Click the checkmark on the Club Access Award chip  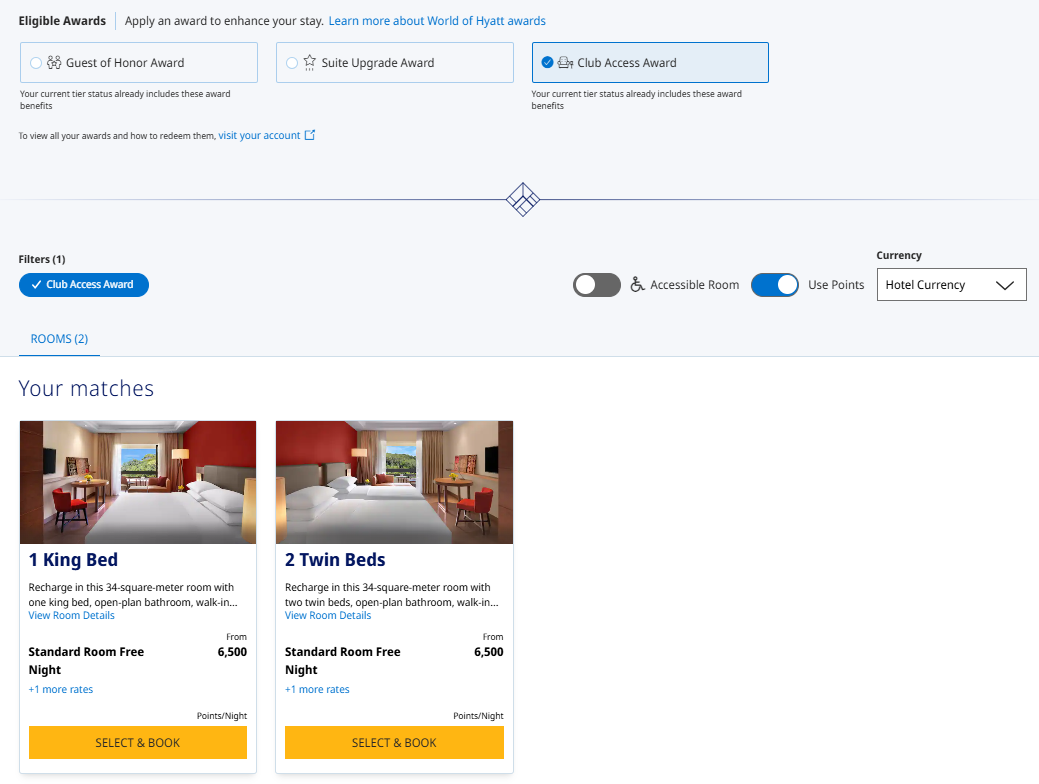tap(34, 284)
